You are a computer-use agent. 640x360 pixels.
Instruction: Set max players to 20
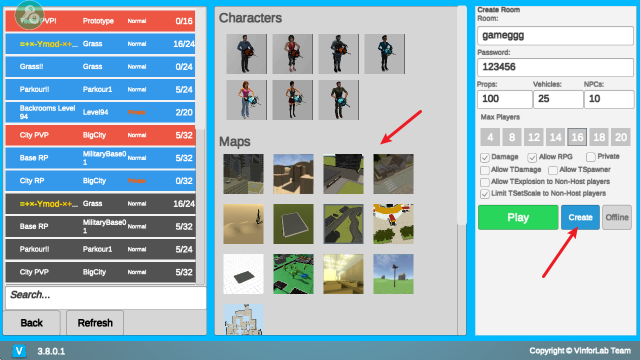621,137
